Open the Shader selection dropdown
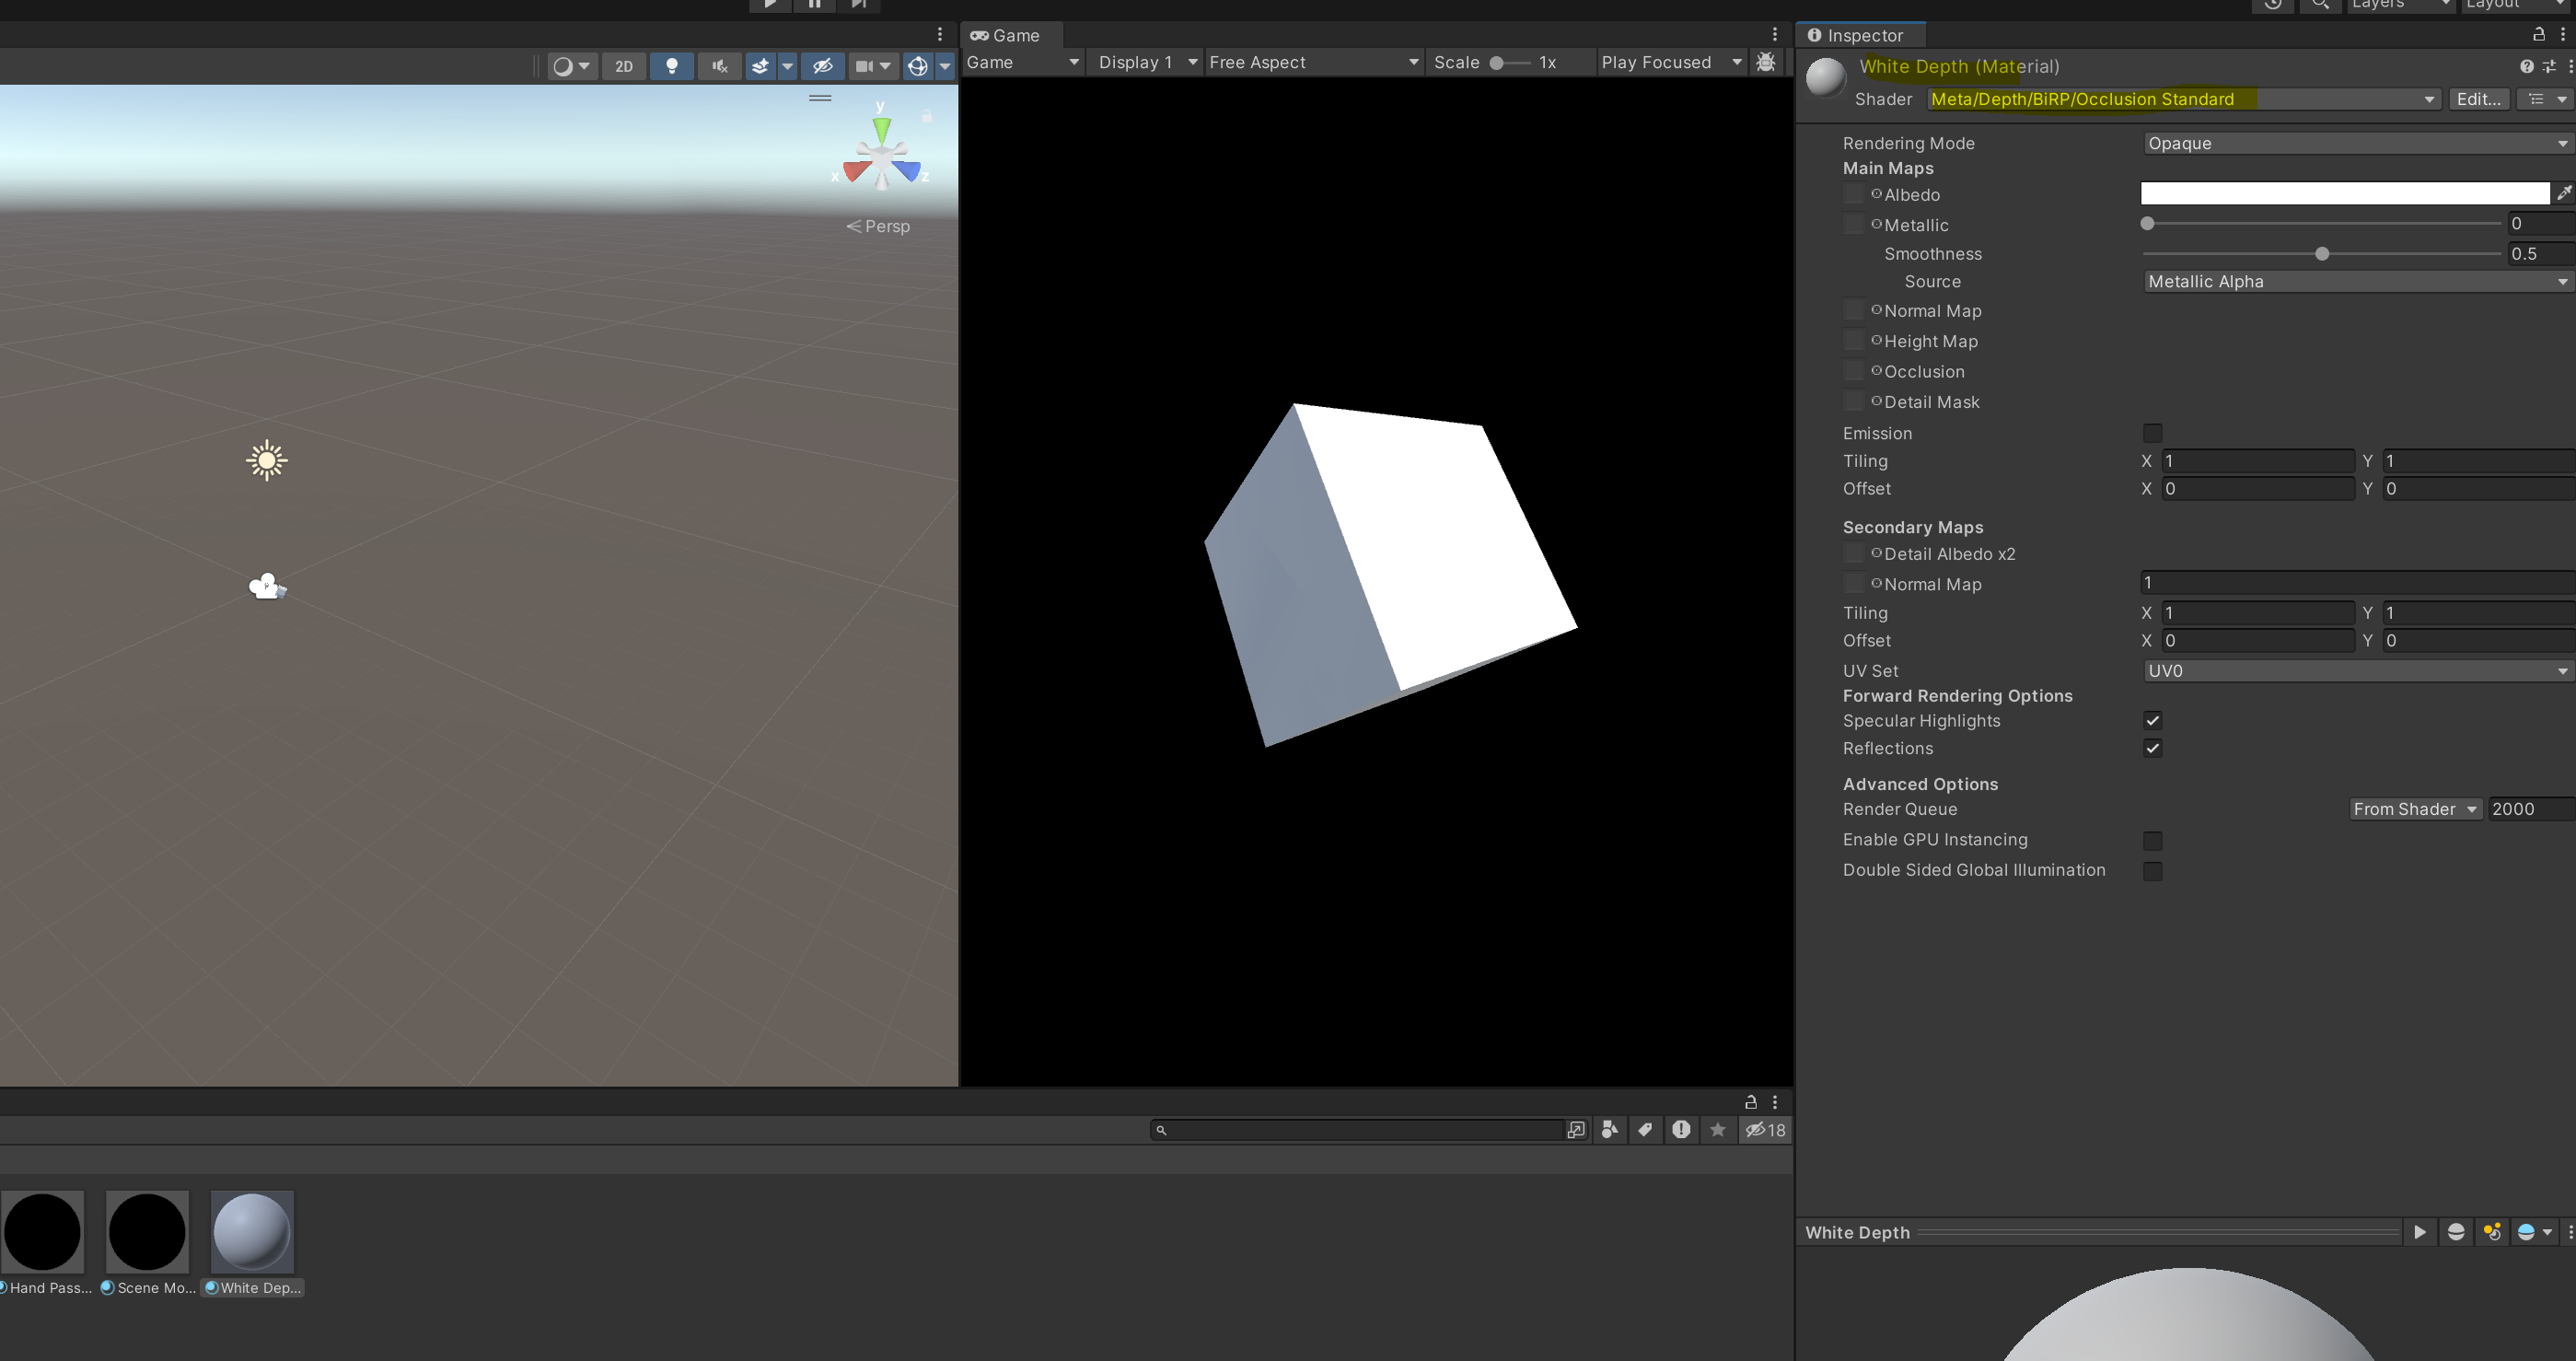The height and width of the screenshot is (1361, 2576). click(2182, 99)
